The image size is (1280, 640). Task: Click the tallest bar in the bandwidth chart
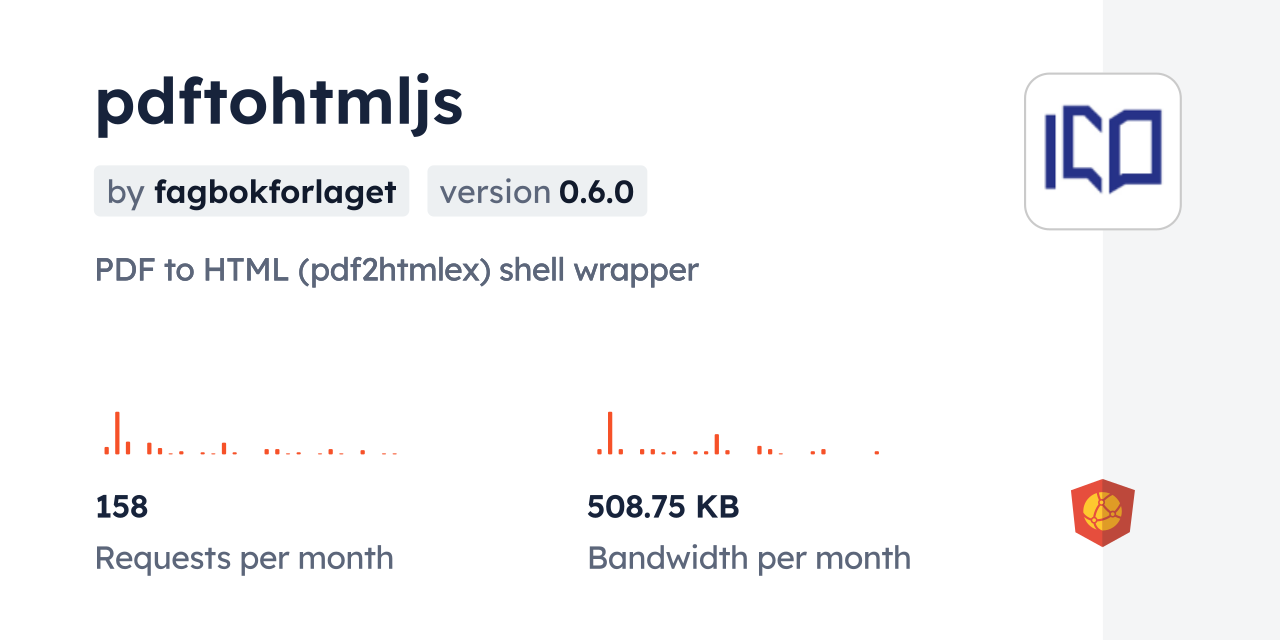pyautogui.click(x=609, y=433)
